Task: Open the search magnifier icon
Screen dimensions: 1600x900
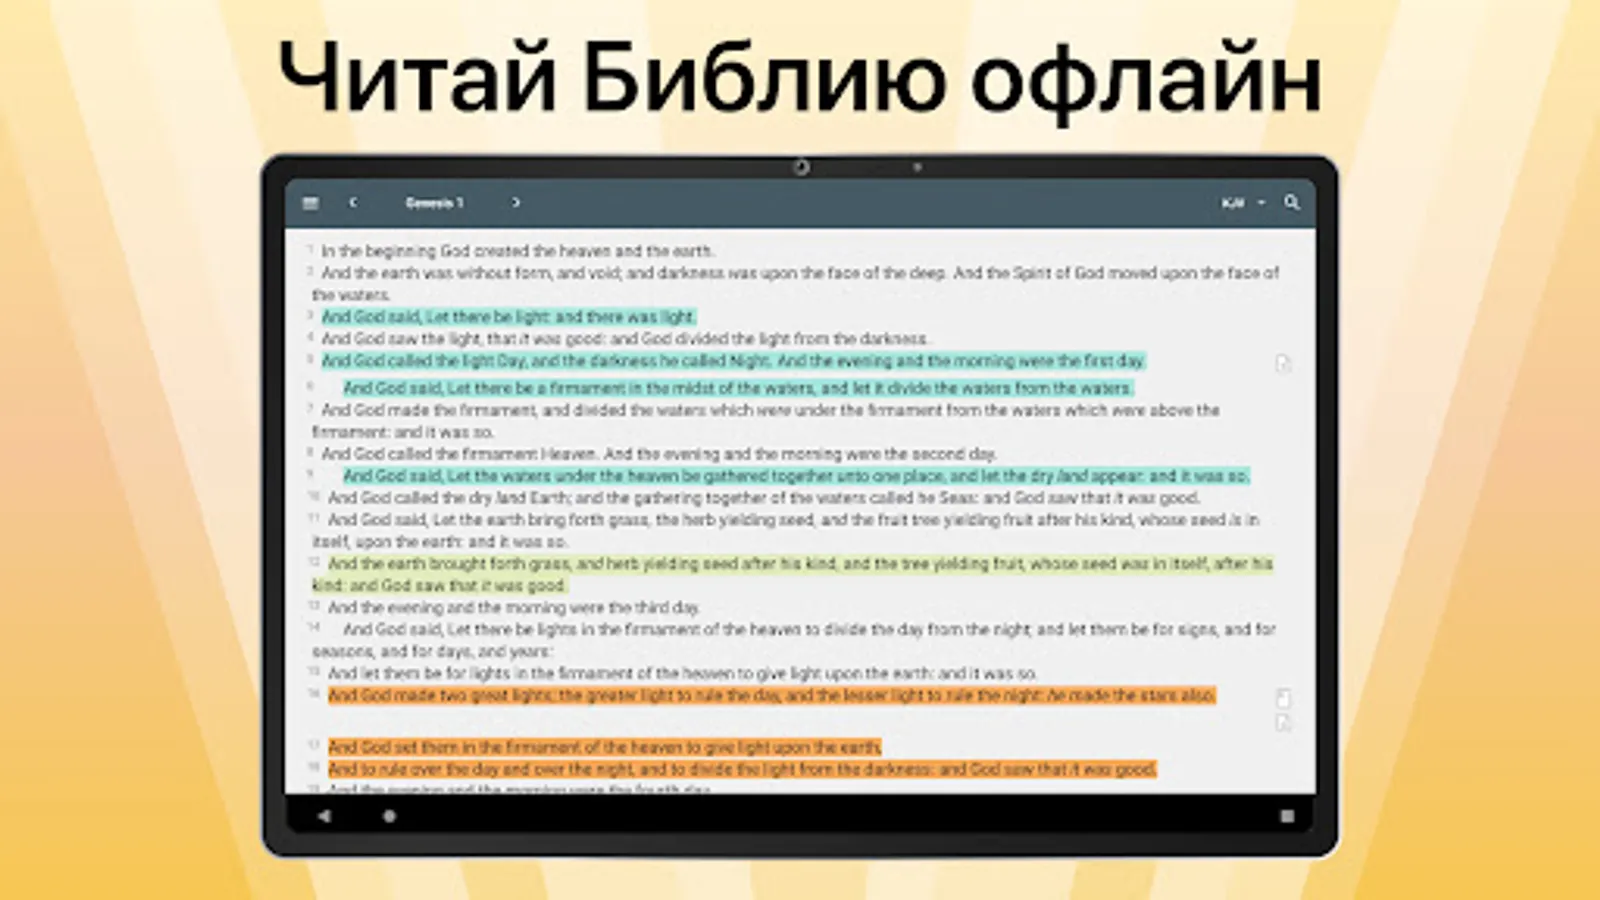Action: (1292, 203)
